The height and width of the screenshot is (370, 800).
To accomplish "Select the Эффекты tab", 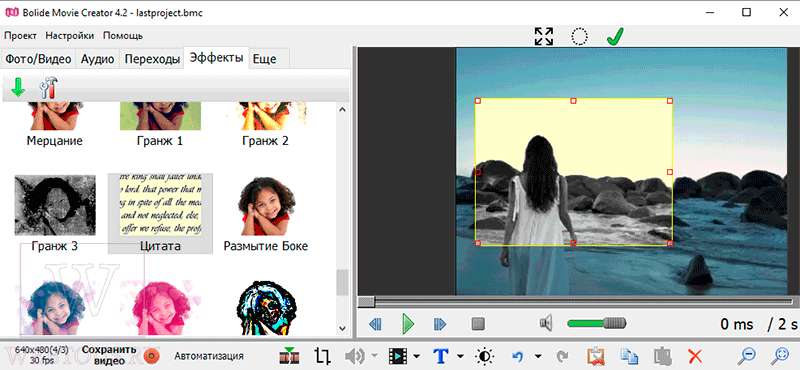I will click(x=216, y=58).
